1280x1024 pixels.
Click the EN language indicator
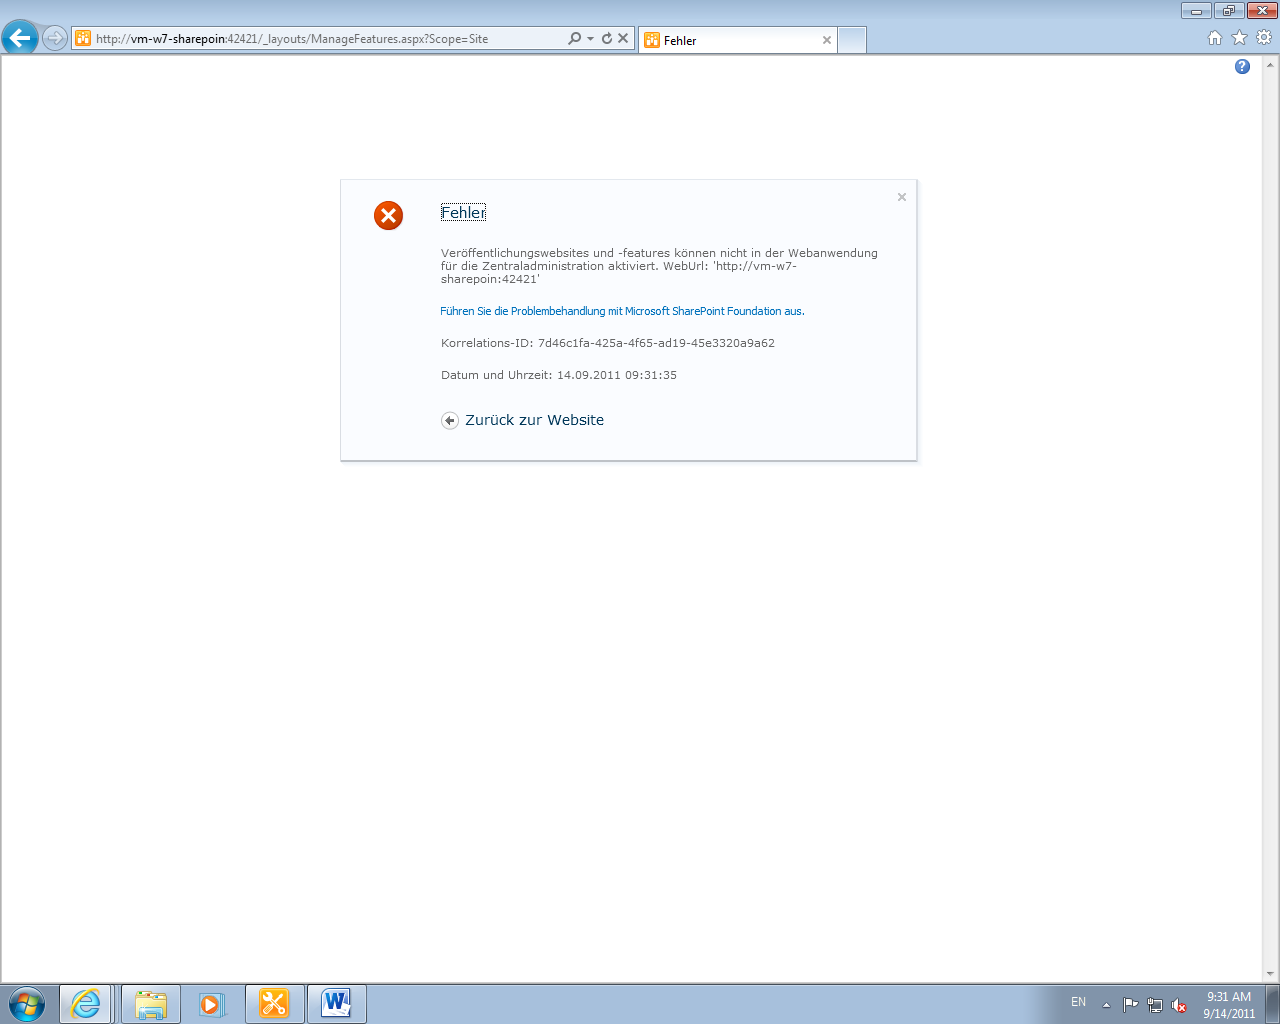click(1078, 1002)
